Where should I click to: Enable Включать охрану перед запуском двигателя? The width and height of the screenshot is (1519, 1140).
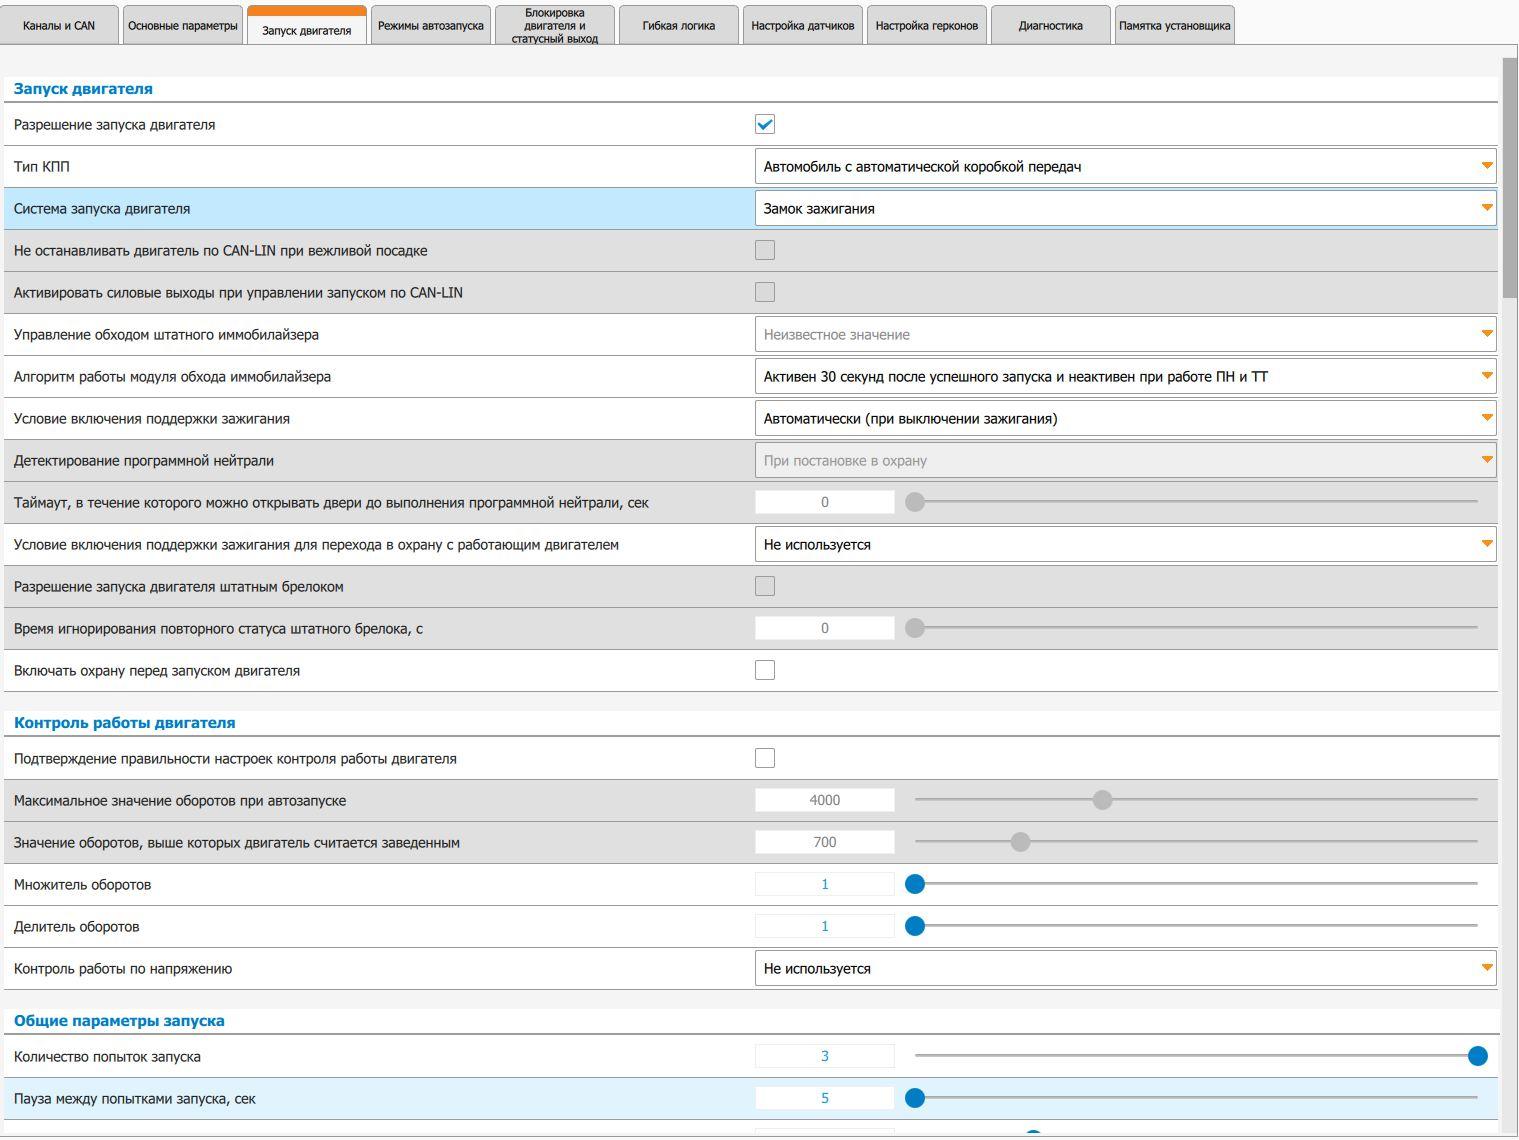tap(765, 670)
